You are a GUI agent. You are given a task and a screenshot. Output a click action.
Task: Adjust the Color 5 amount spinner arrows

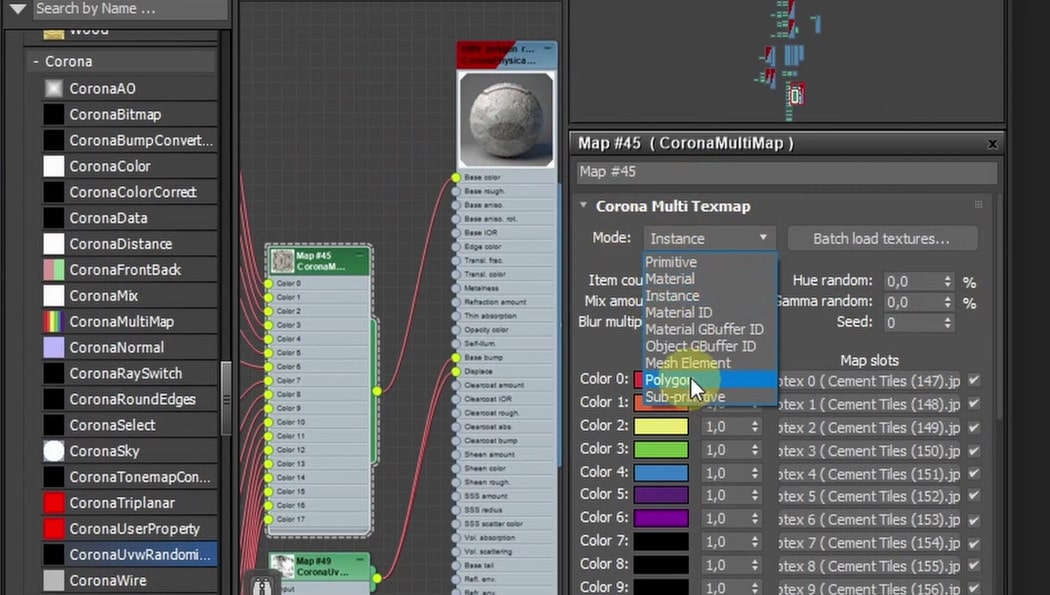point(755,496)
